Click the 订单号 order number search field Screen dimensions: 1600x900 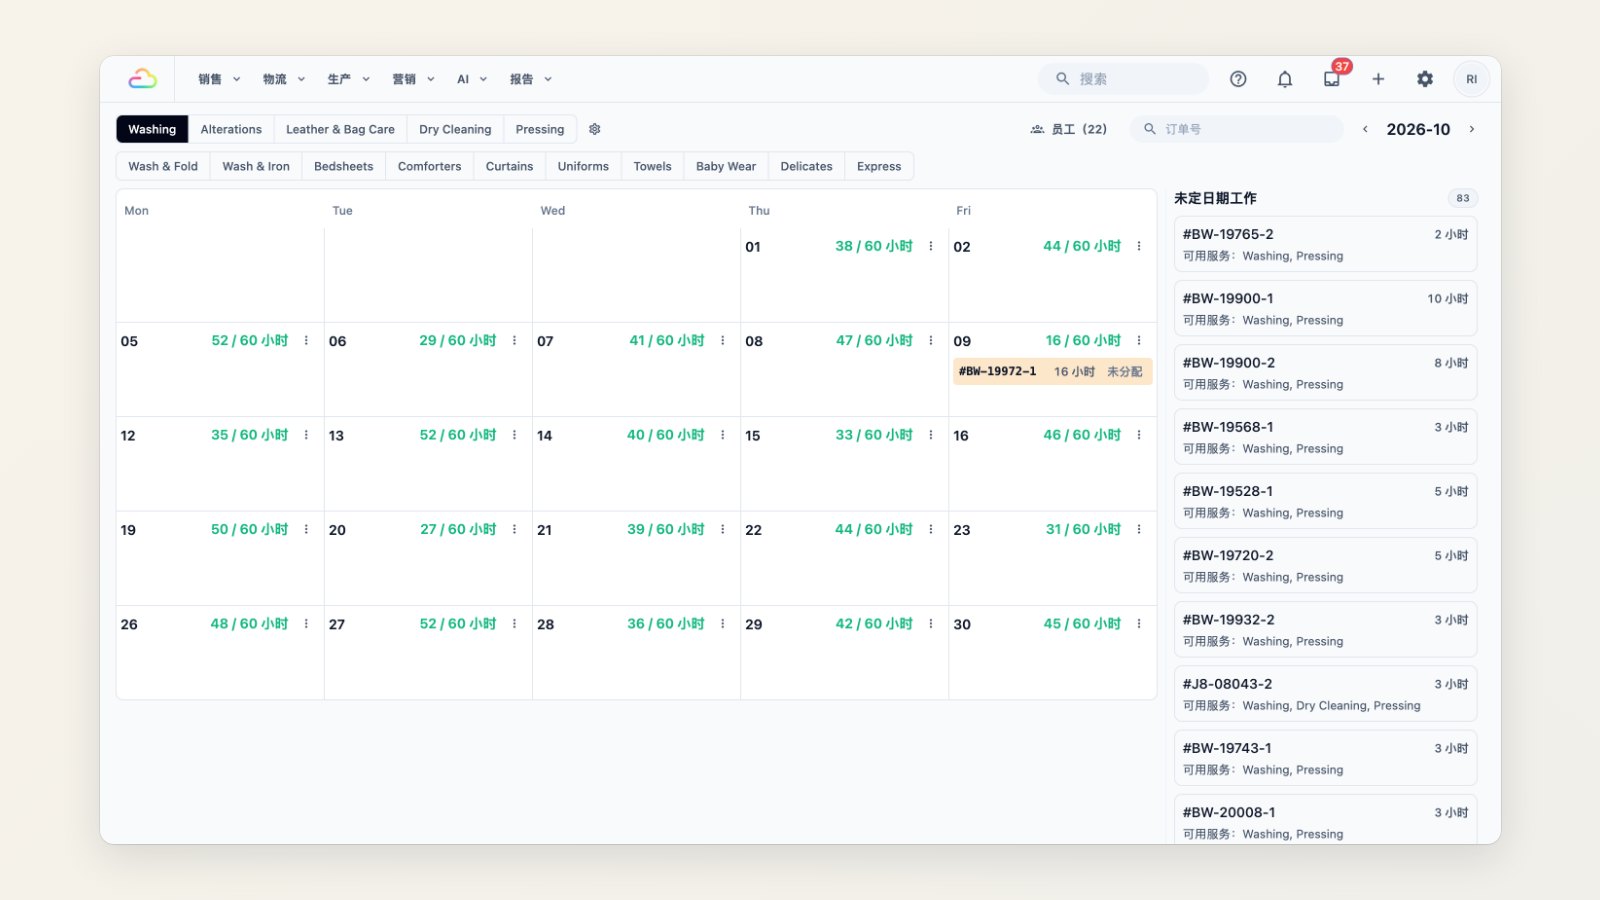[1237, 129]
